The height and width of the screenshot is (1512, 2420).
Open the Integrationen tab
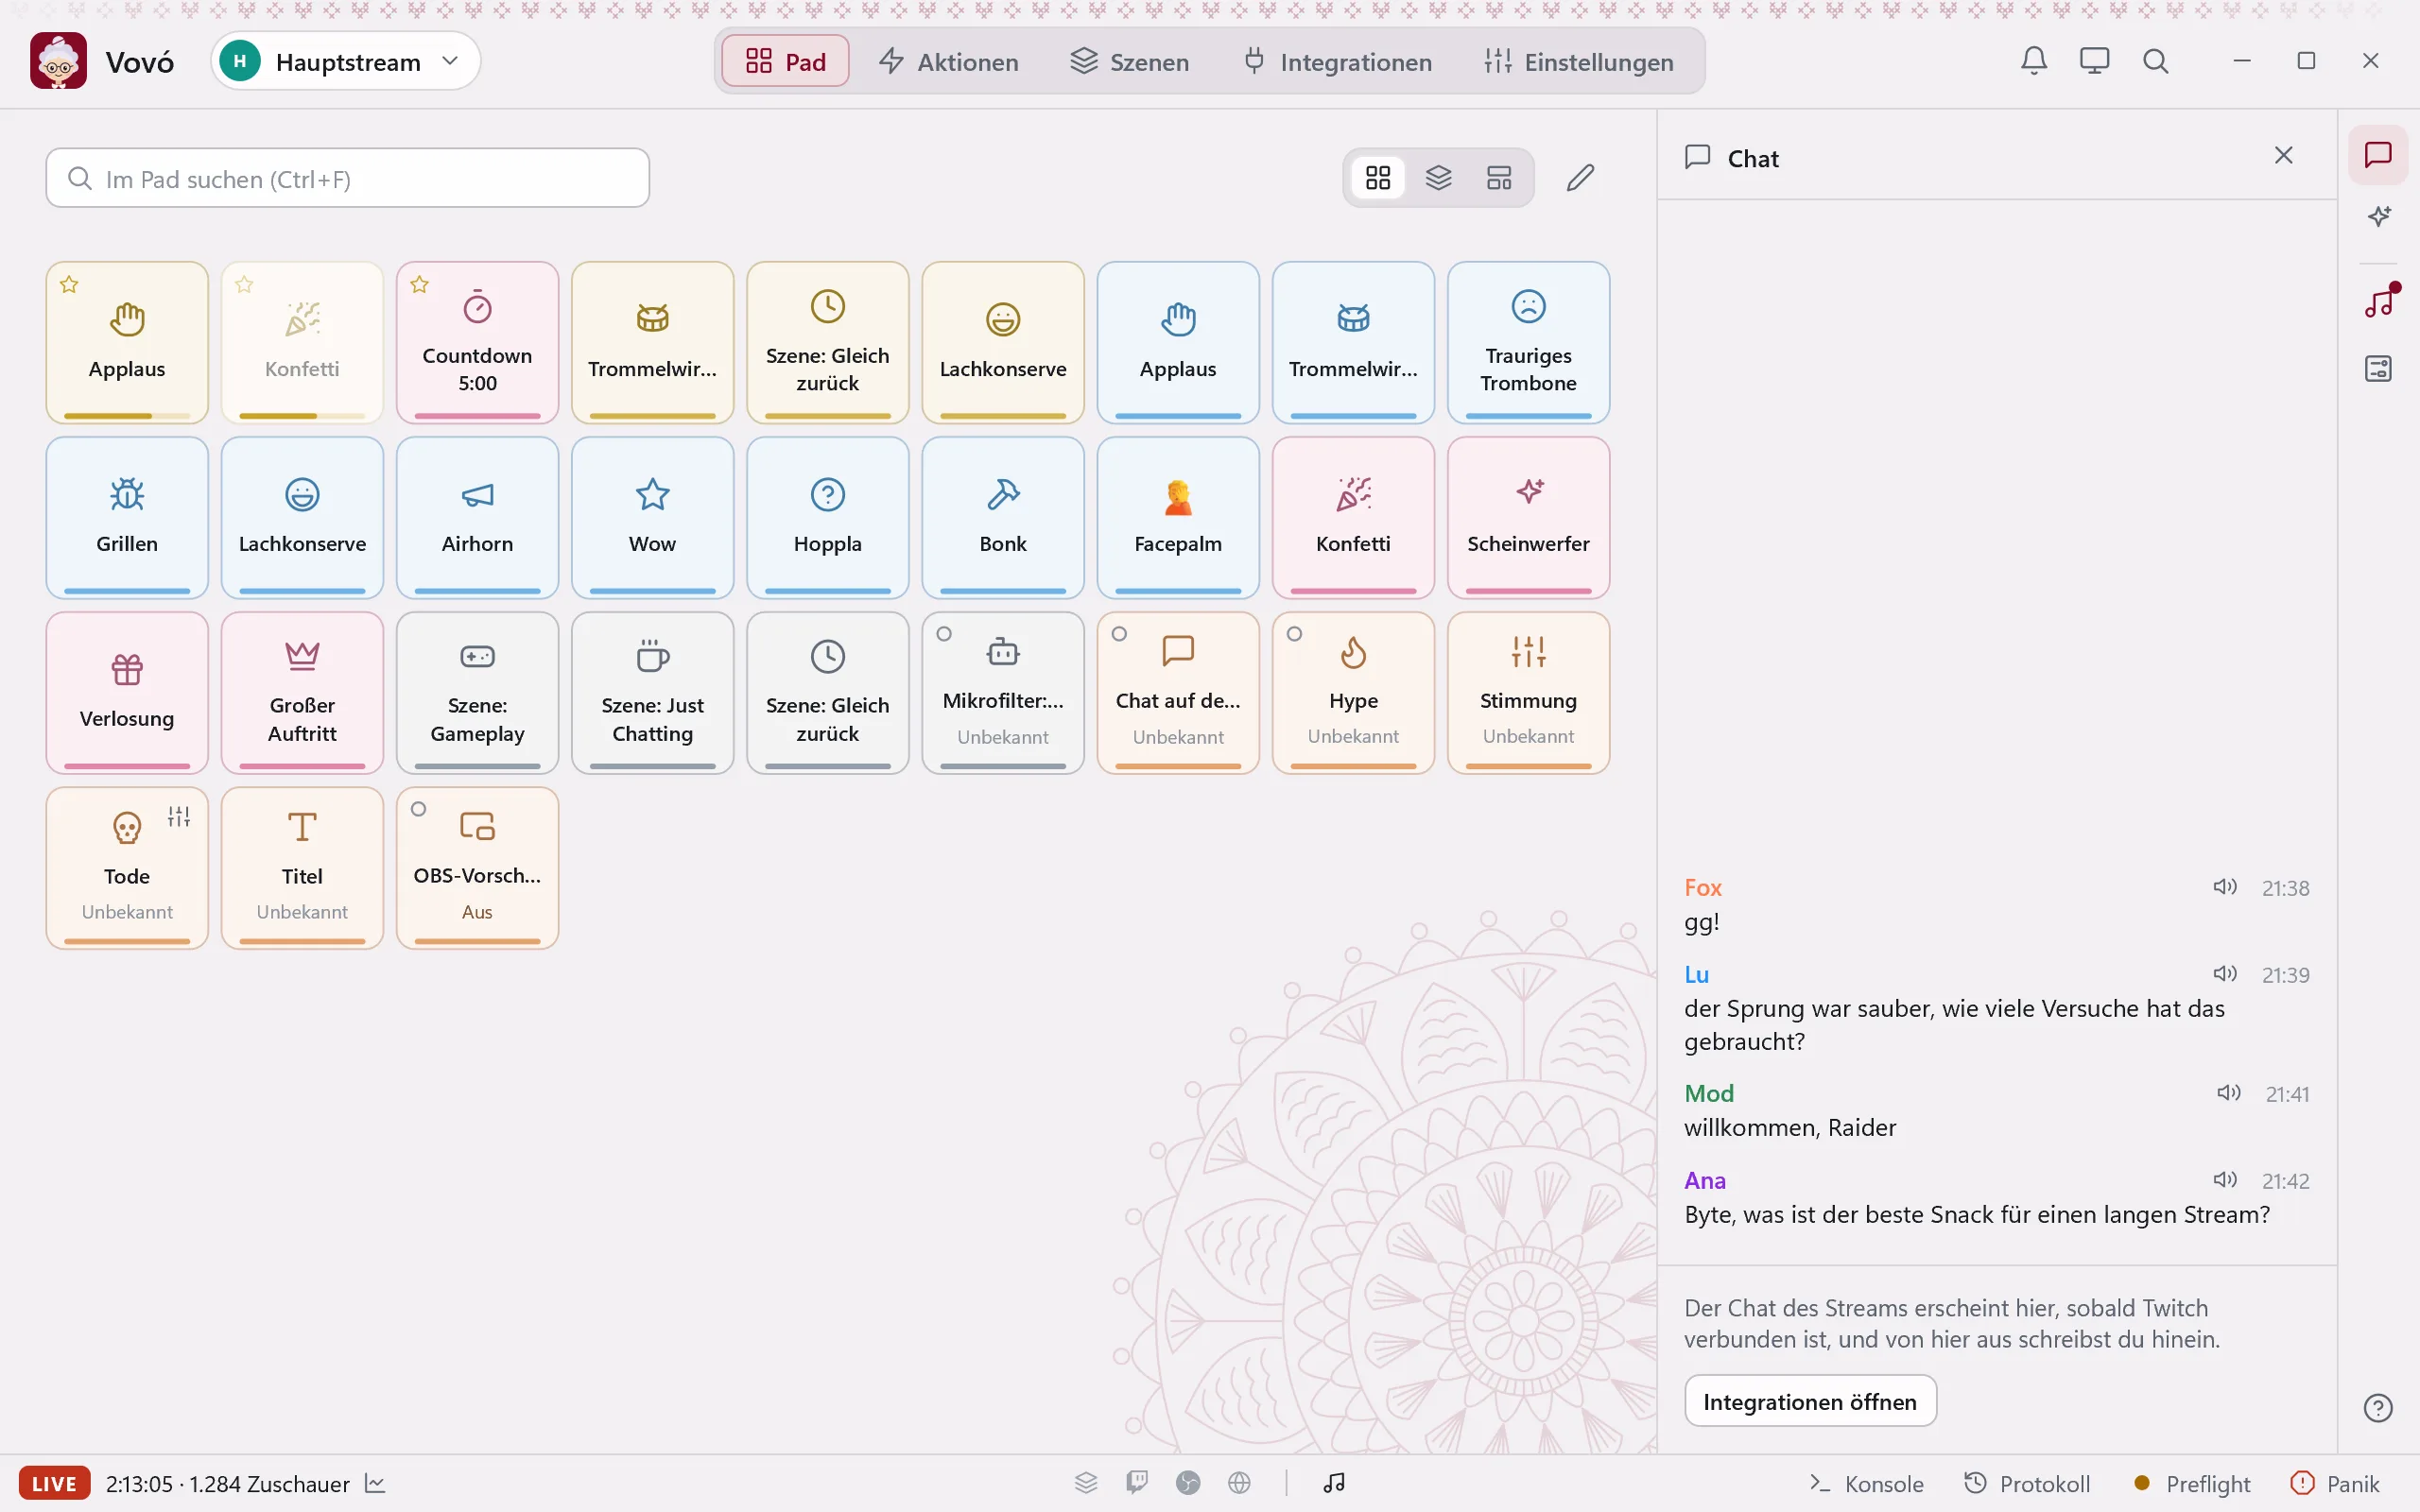(x=1337, y=61)
